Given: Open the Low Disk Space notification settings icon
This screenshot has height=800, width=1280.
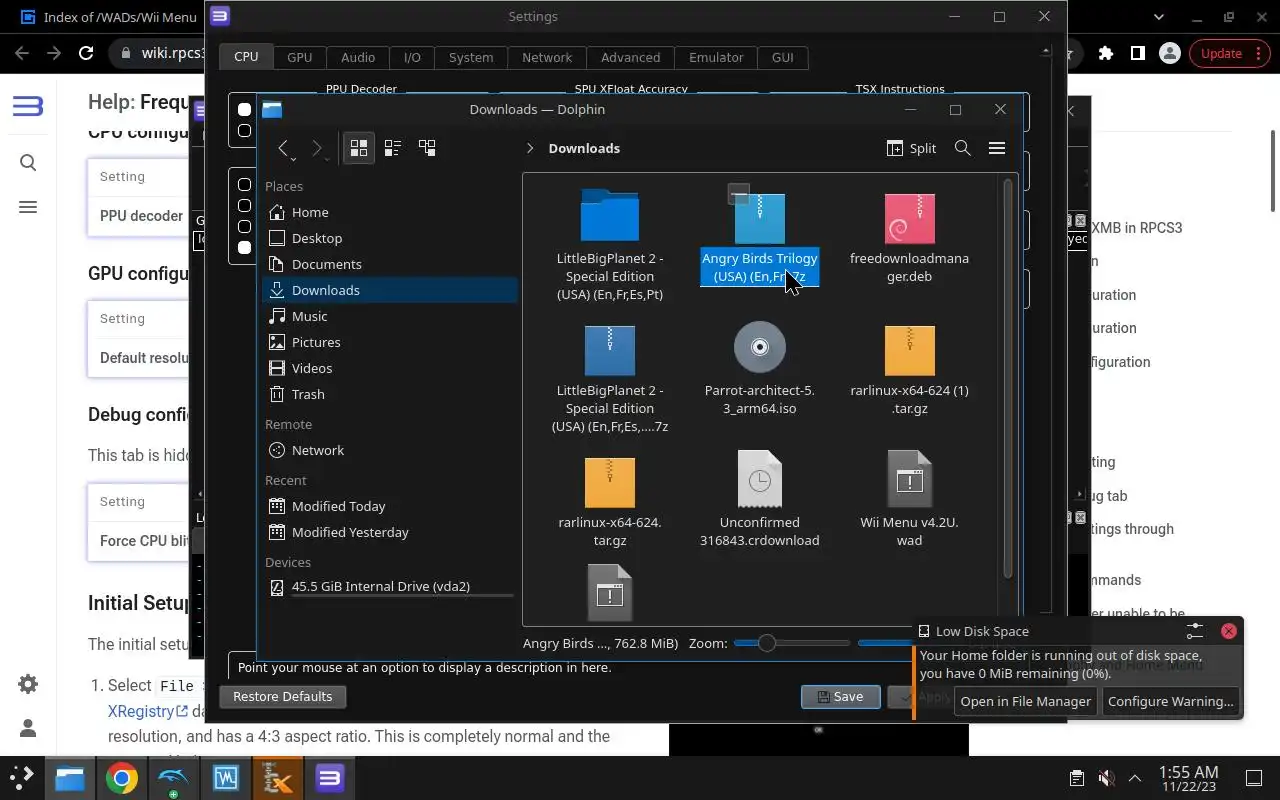Looking at the screenshot, I should tap(1195, 631).
